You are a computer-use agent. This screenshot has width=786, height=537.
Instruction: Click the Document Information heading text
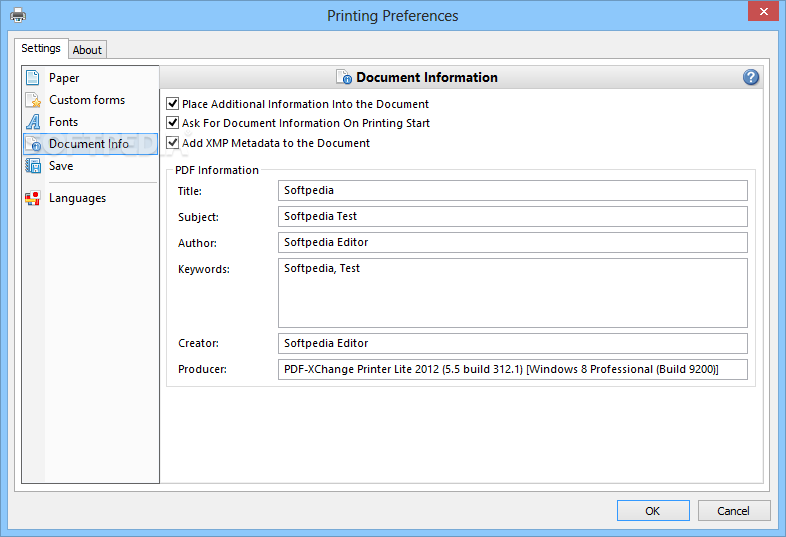[x=427, y=77]
